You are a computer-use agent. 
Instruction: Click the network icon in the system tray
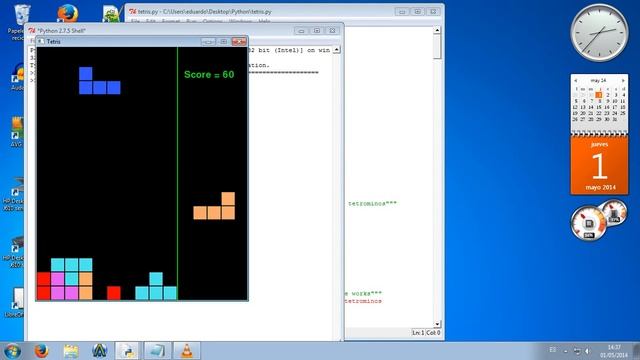click(x=577, y=351)
